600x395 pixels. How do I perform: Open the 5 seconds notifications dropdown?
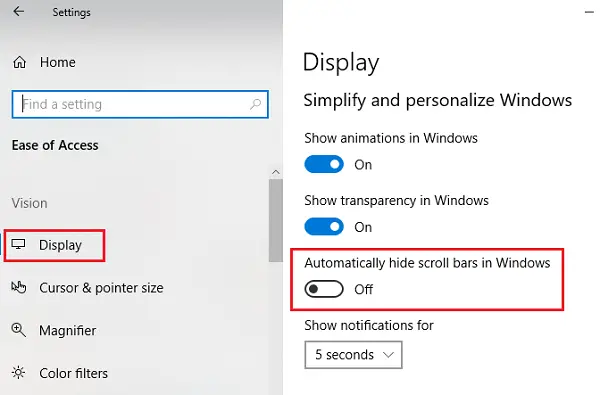pyautogui.click(x=354, y=355)
